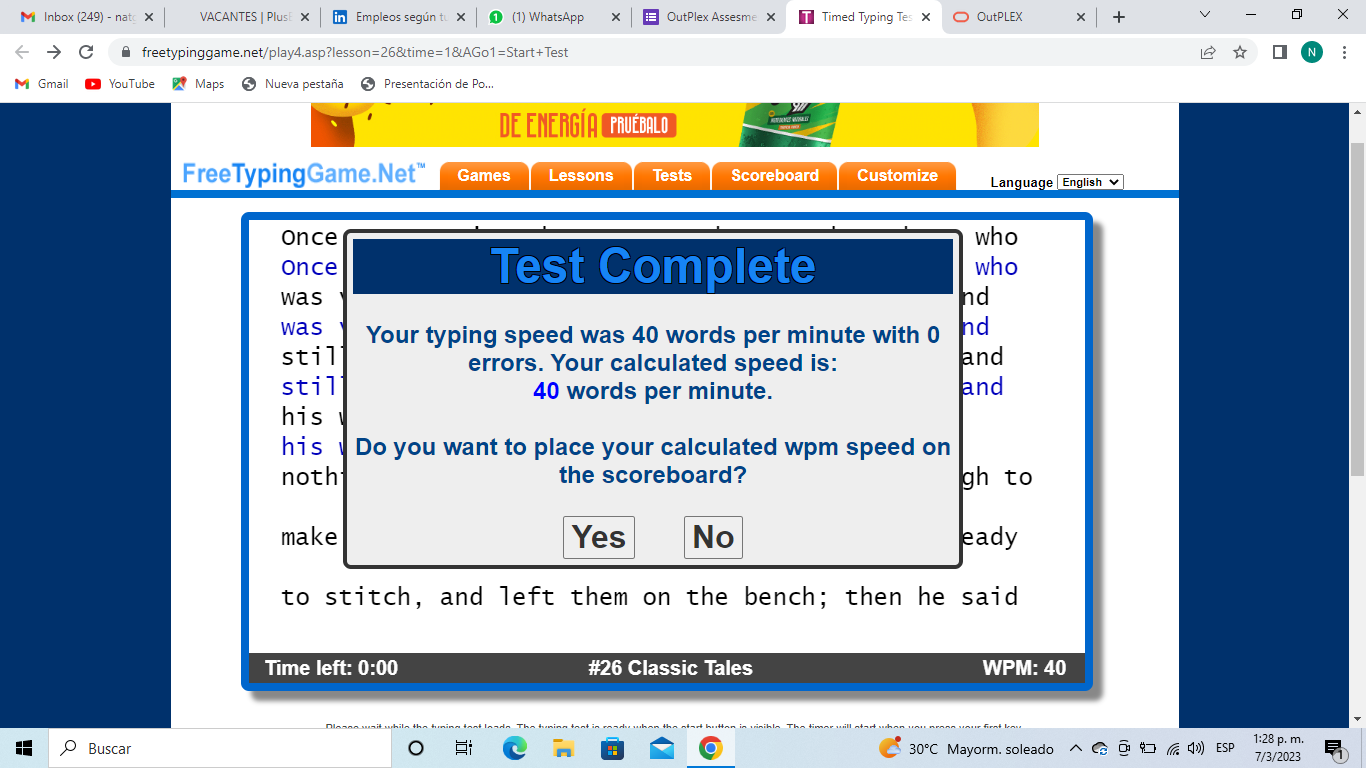Open the Windows Start menu
The image size is (1366, 768).
coord(24,748)
